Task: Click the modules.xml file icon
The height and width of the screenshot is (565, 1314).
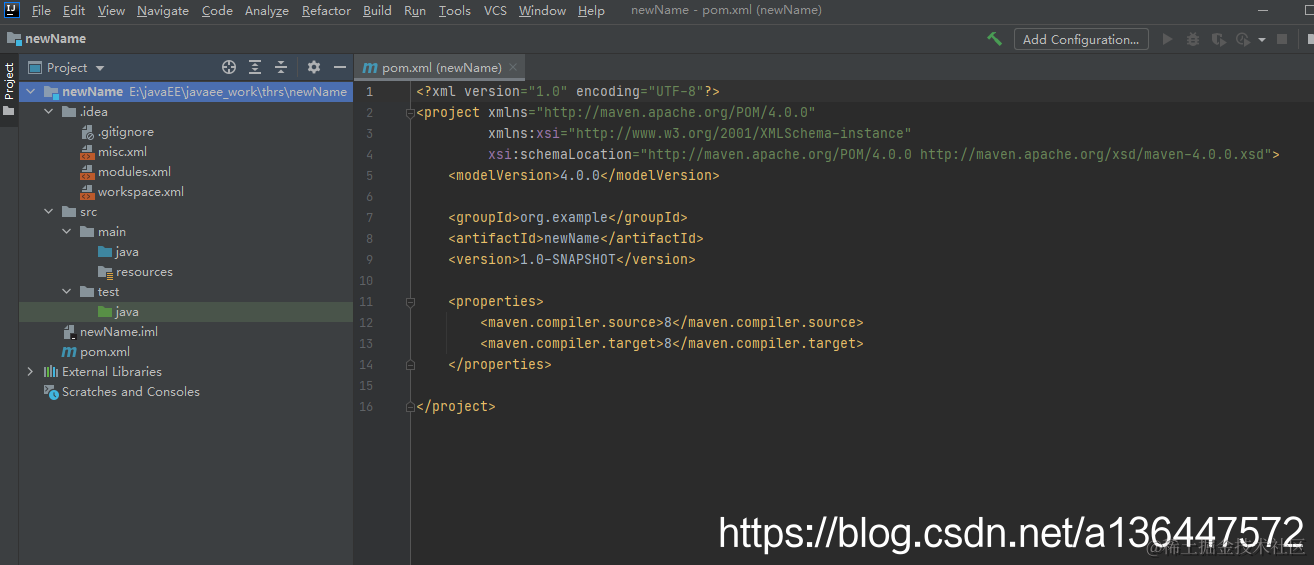Action: click(88, 172)
